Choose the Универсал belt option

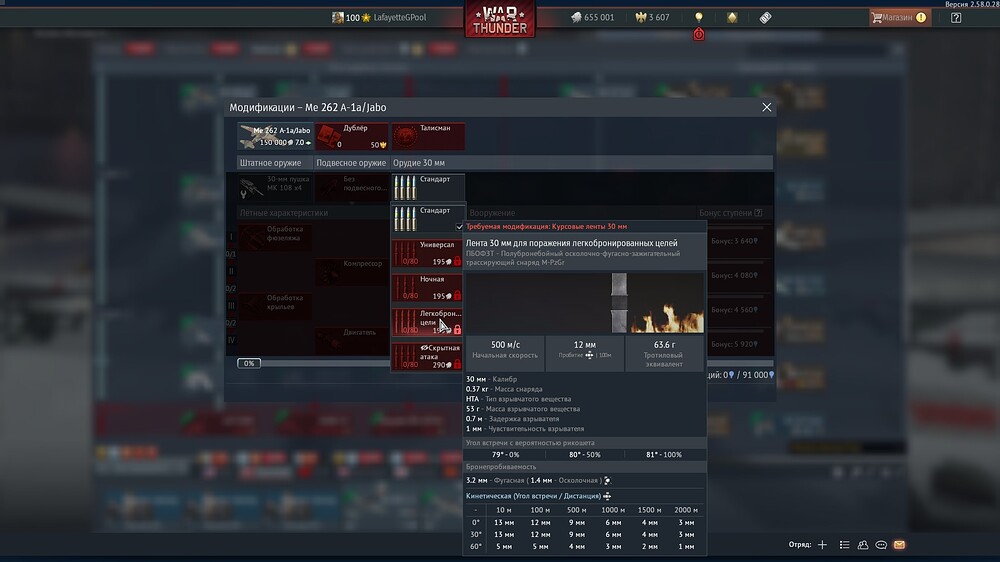click(428, 254)
